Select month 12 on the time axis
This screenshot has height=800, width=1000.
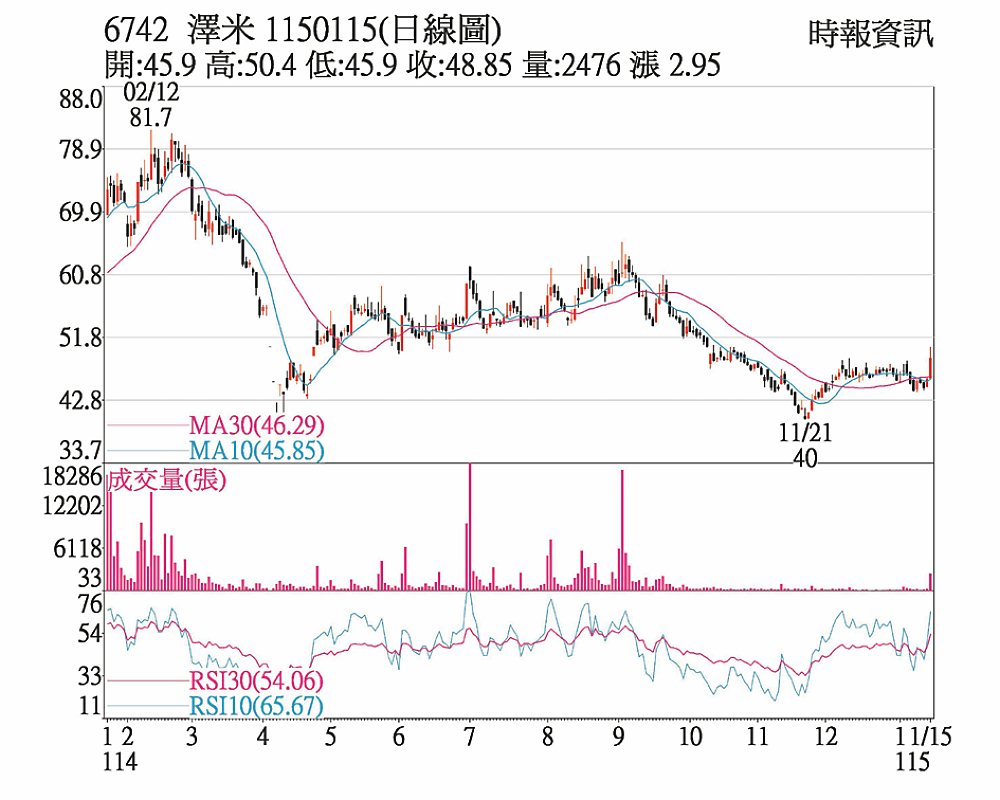(x=825, y=738)
